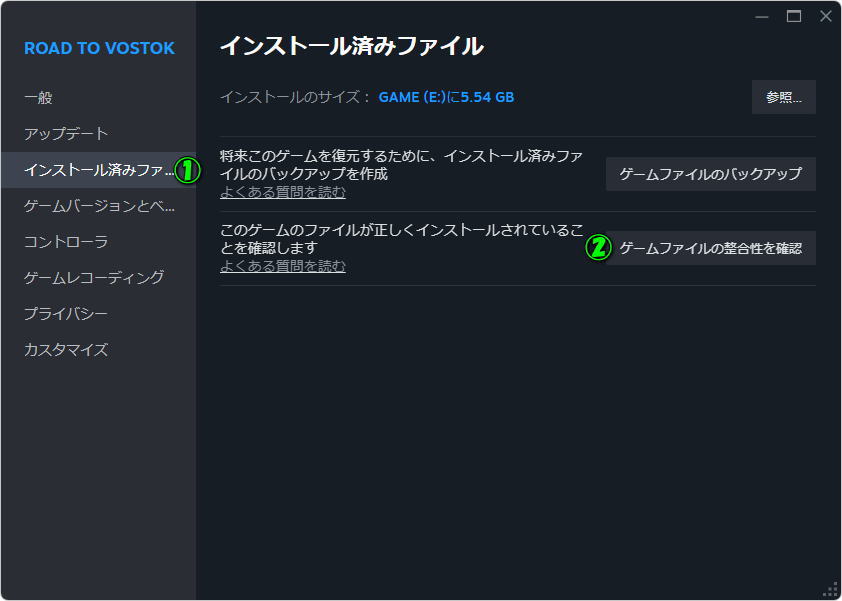The image size is (842, 601).
Task: Go to the コントローラ settings
Action: 66,242
